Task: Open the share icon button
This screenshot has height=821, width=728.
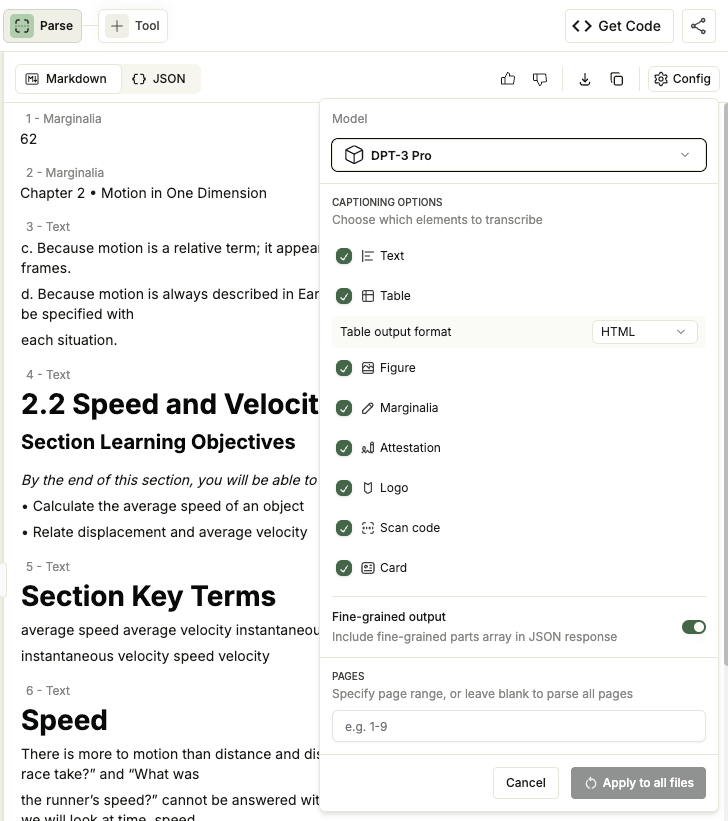Action: [x=698, y=26]
